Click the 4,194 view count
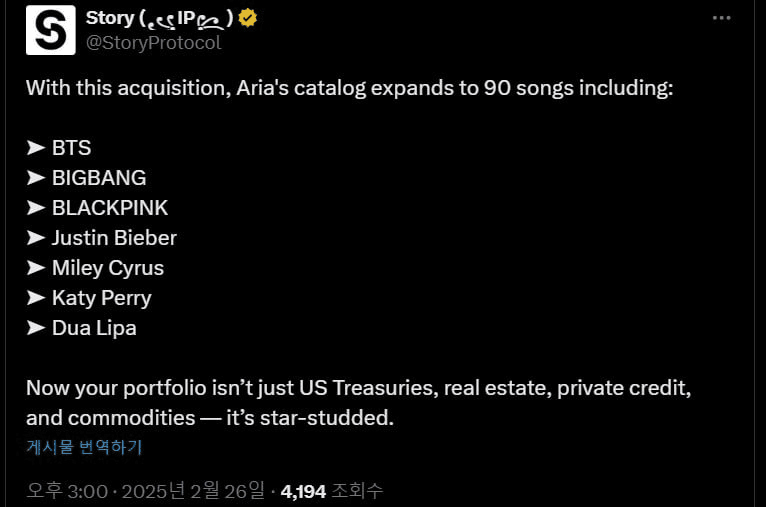Viewport: 766px width, 507px height. coord(303,491)
